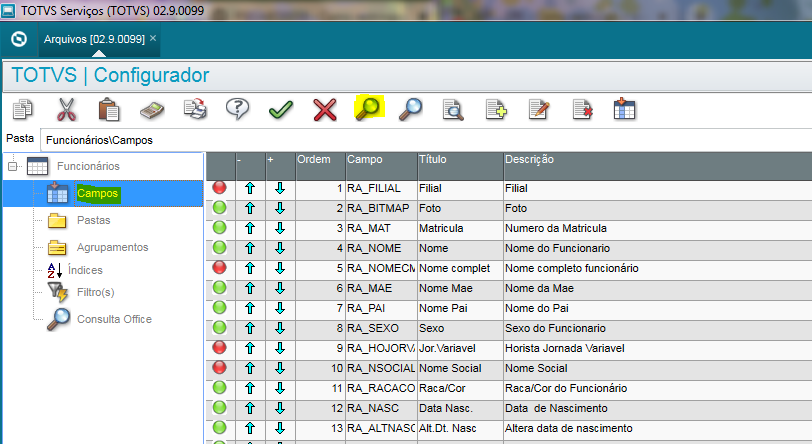Click the 'Jor.Variavel' title cell
Viewport: 812px width, 444px height.
coord(460,348)
